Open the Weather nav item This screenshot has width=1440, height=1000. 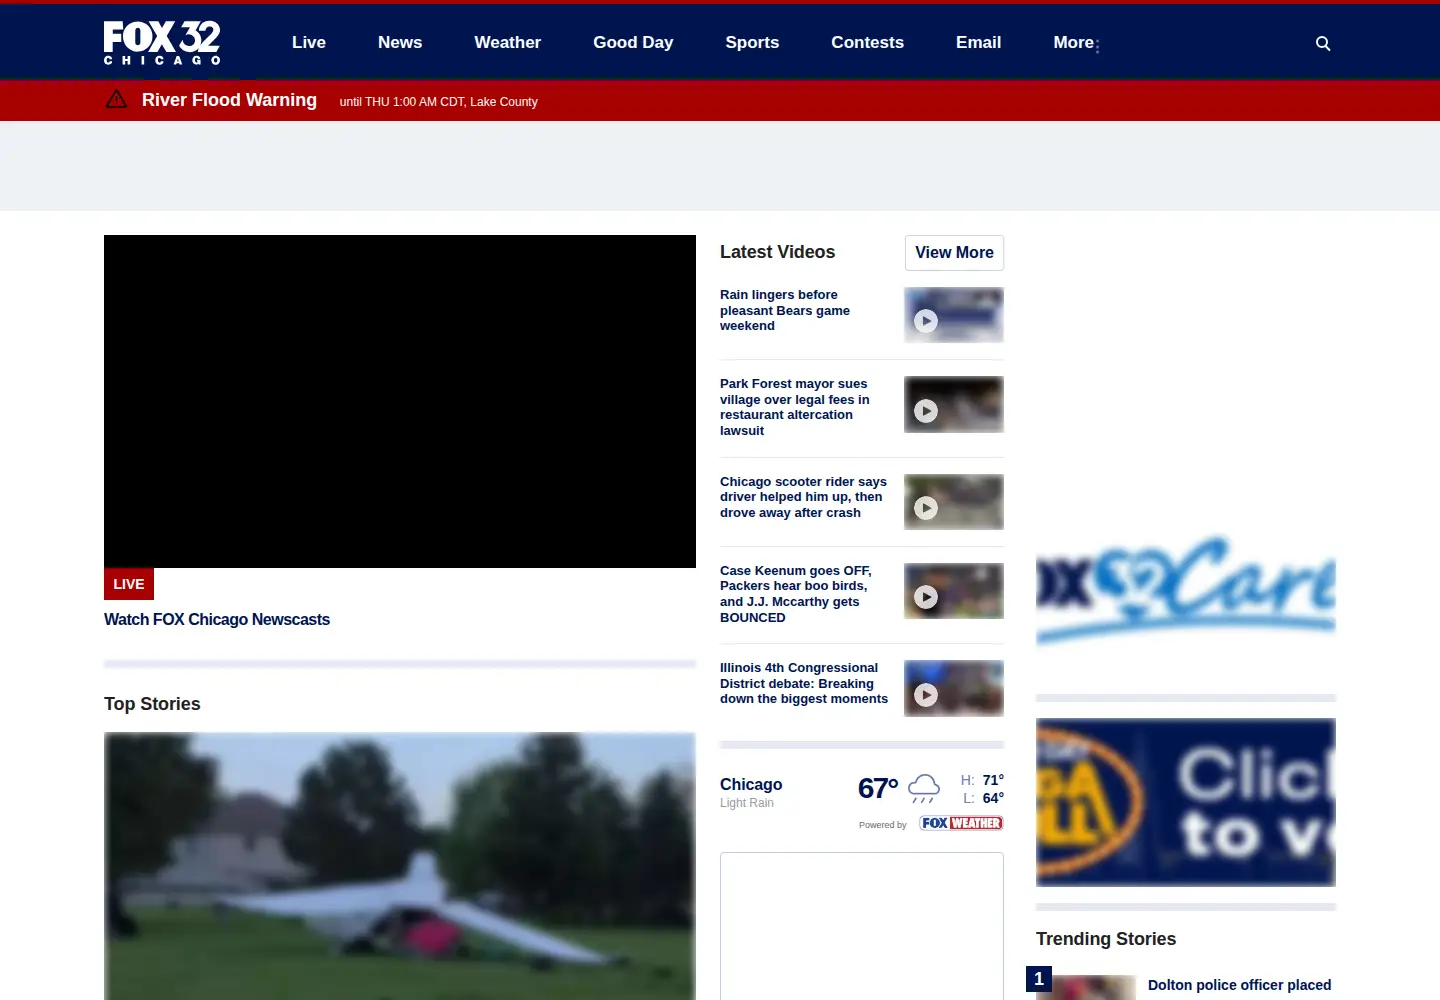tap(508, 42)
